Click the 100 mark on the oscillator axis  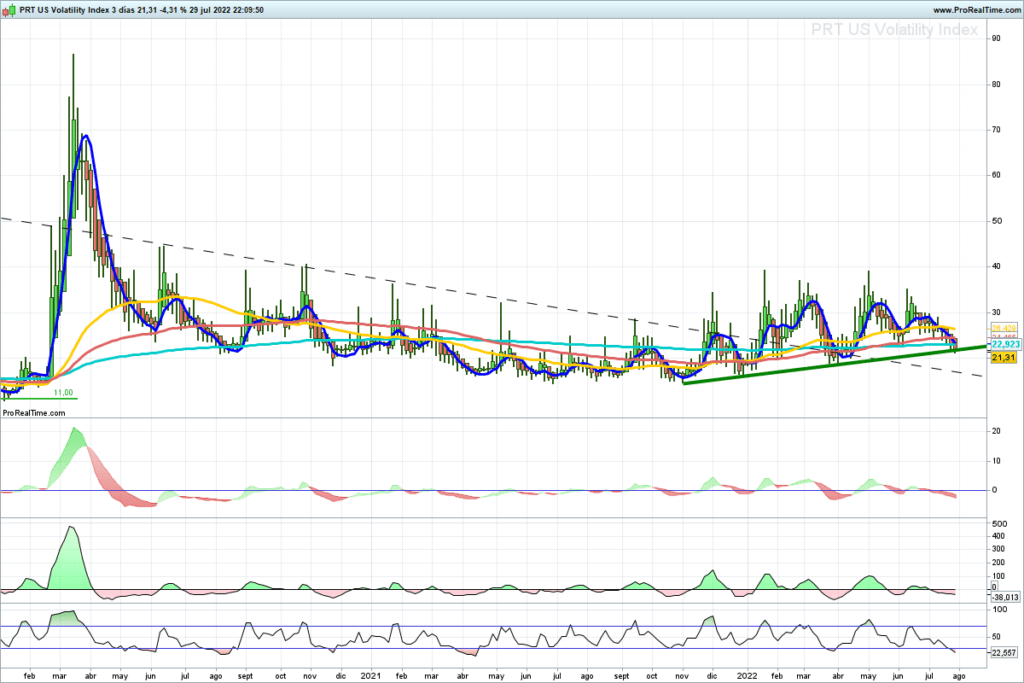click(x=999, y=609)
